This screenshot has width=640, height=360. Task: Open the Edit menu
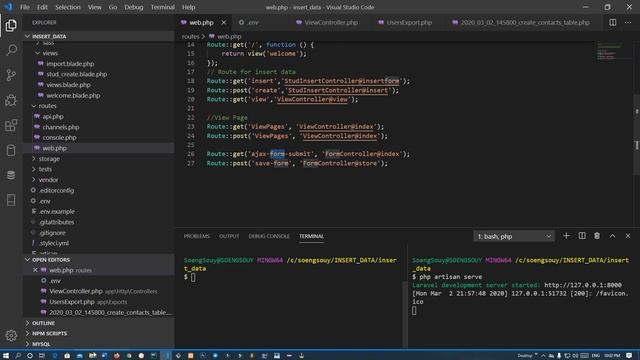(x=42, y=7)
